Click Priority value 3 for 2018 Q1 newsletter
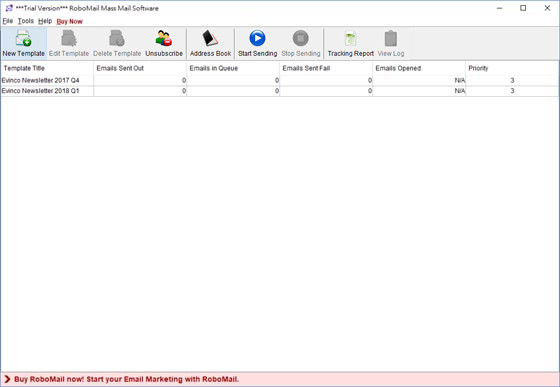The height and width of the screenshot is (387, 560). [512, 91]
